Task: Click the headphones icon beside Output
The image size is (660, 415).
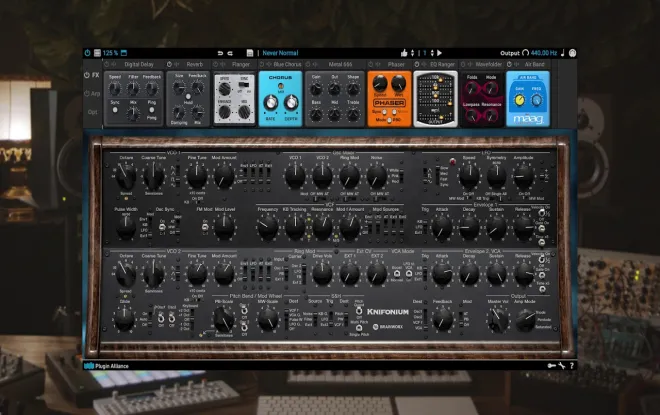Action: 525,53
